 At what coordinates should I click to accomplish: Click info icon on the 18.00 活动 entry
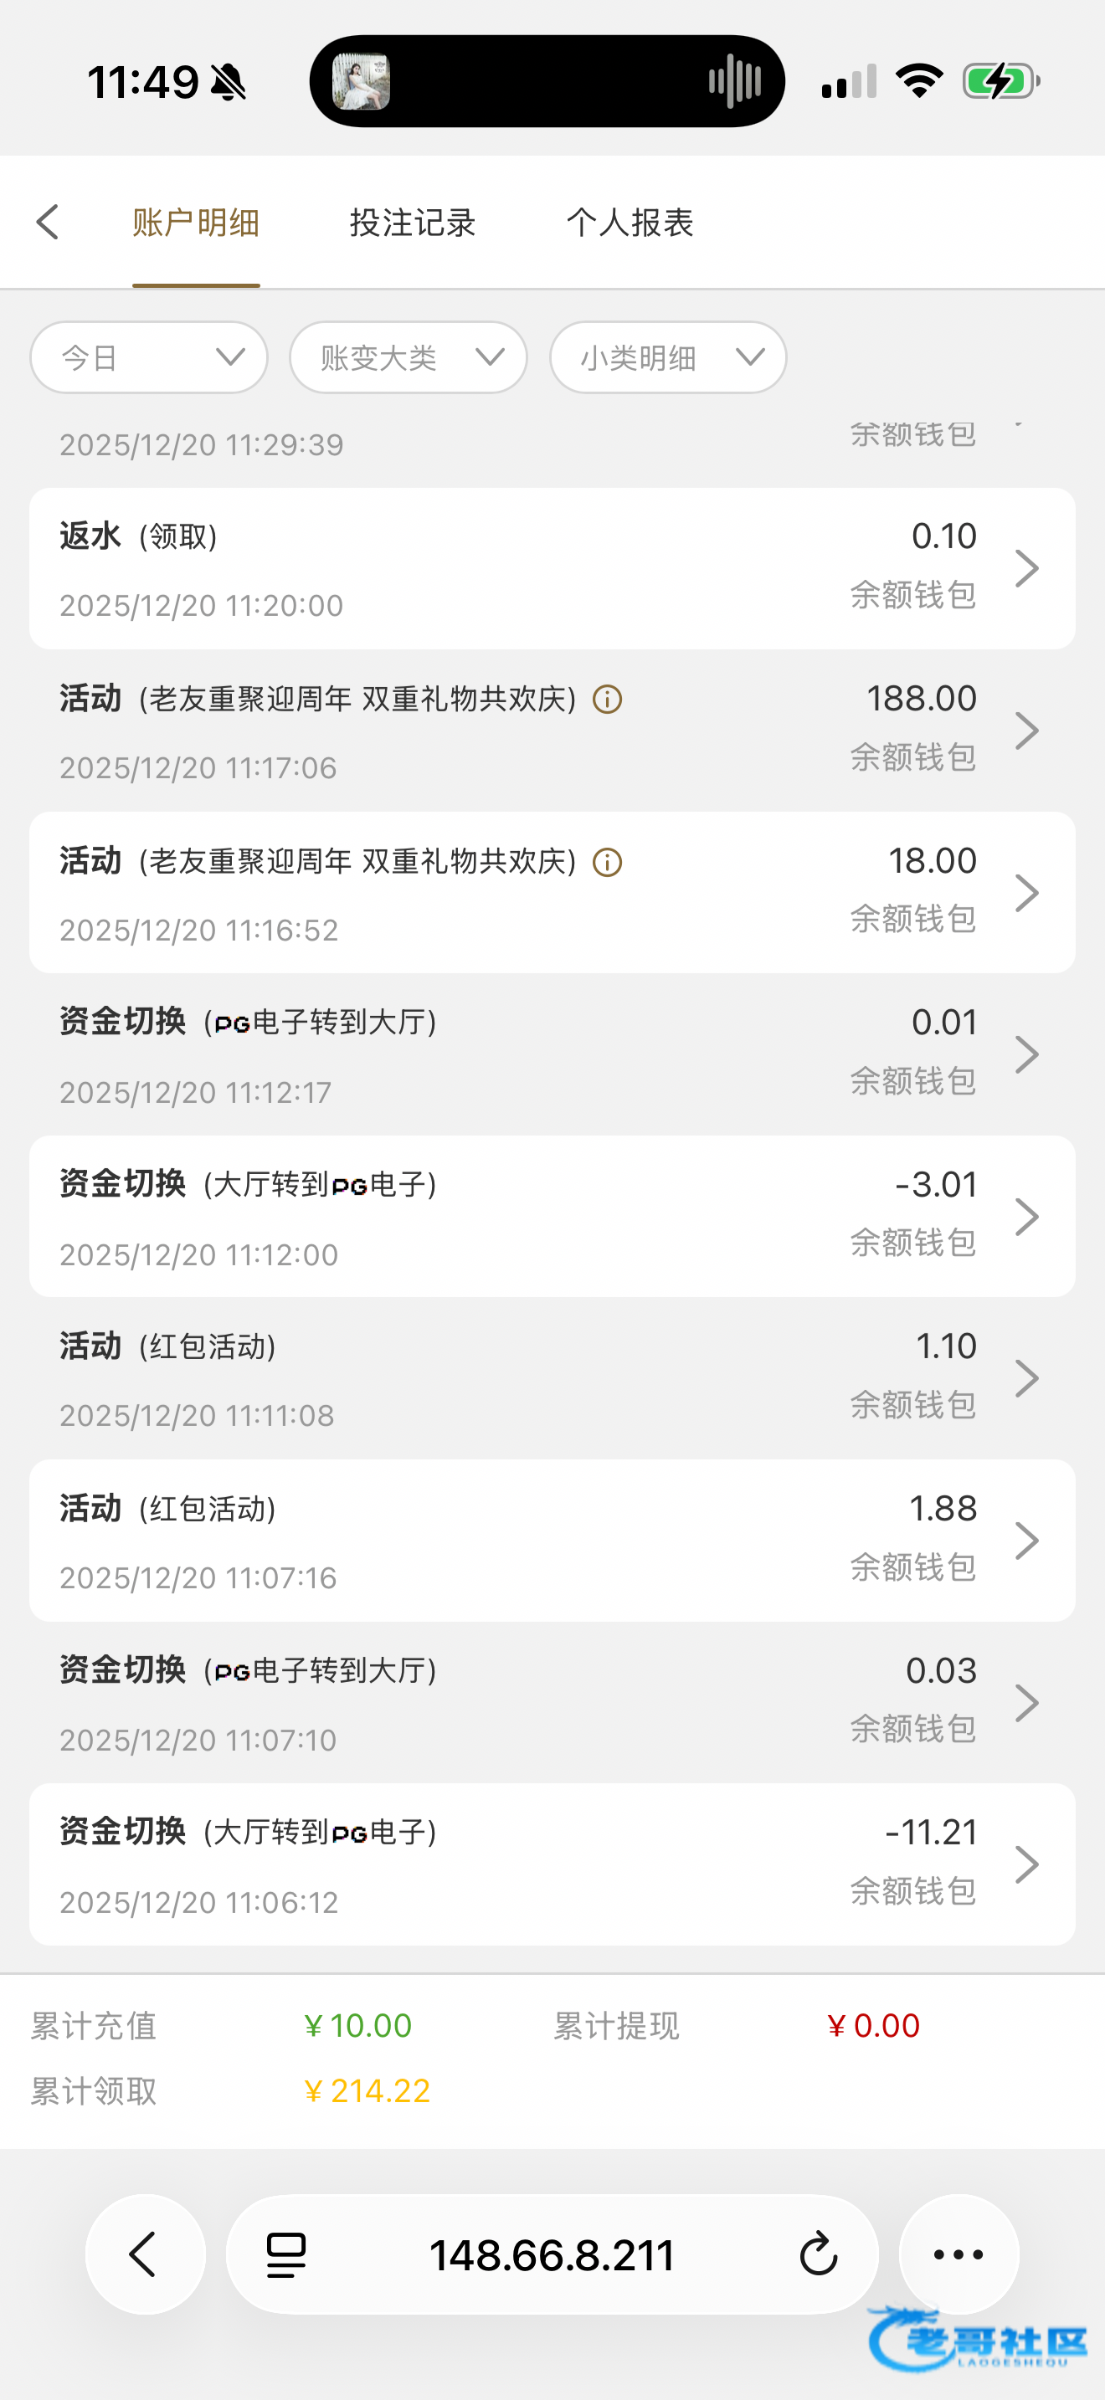(x=607, y=862)
